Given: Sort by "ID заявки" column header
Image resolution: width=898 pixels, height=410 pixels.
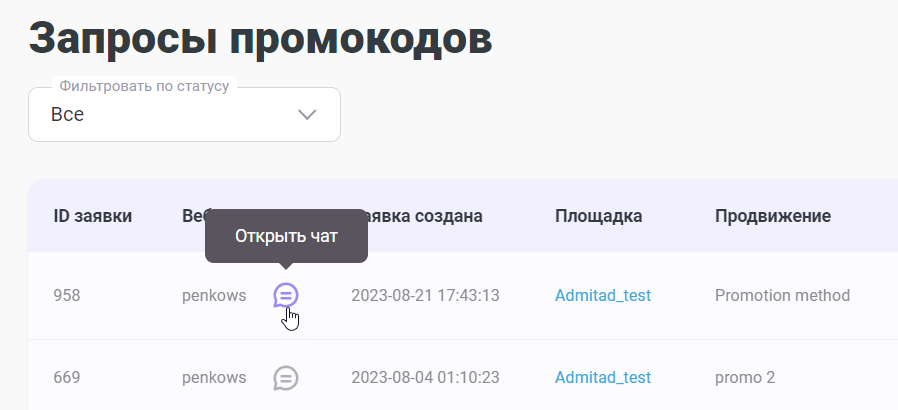Looking at the screenshot, I should tap(93, 216).
